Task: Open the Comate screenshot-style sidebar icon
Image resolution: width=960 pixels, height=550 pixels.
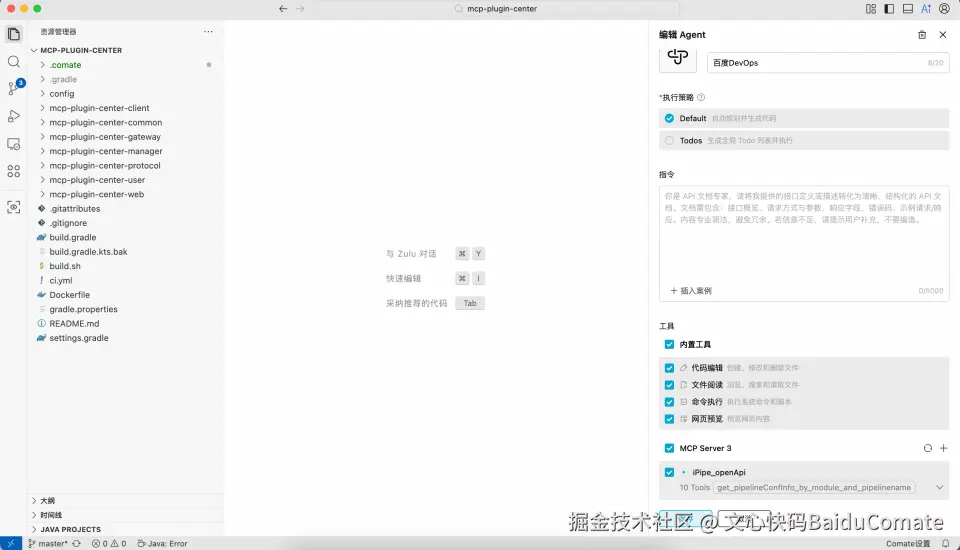Action: pyautogui.click(x=13, y=207)
